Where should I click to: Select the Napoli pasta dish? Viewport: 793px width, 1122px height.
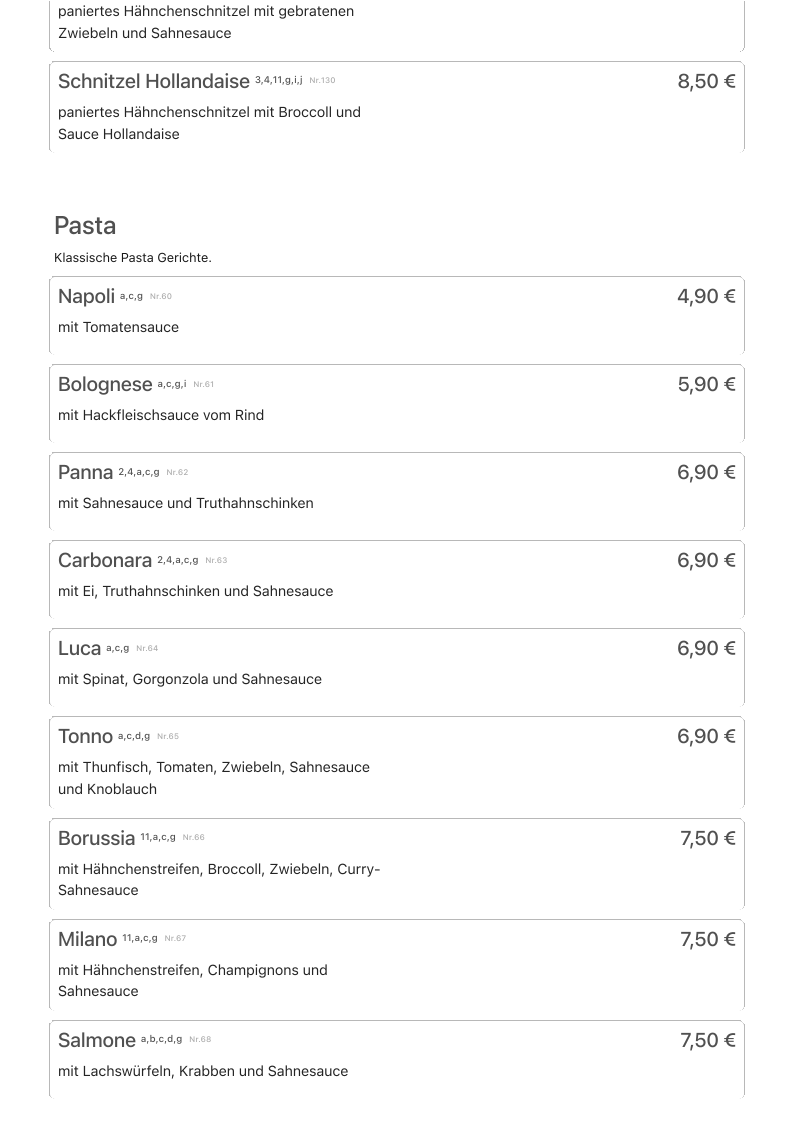(x=86, y=297)
